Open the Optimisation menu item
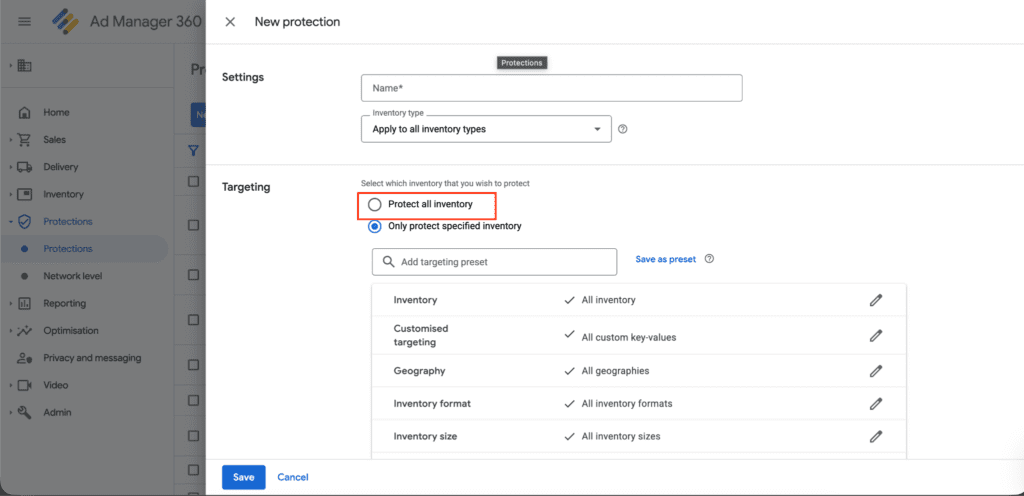Viewport: 1024px width, 496px height. 71,331
